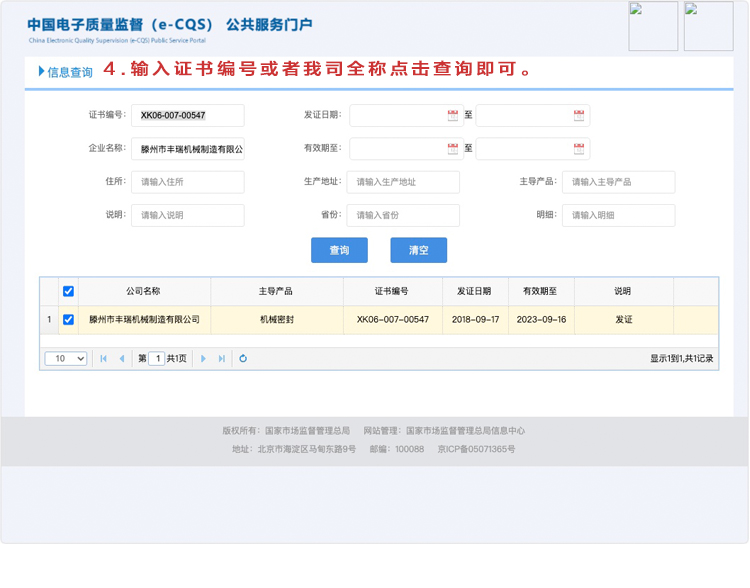Click the 查询 search button
The width and height of the screenshot is (750, 588).
pyautogui.click(x=339, y=250)
